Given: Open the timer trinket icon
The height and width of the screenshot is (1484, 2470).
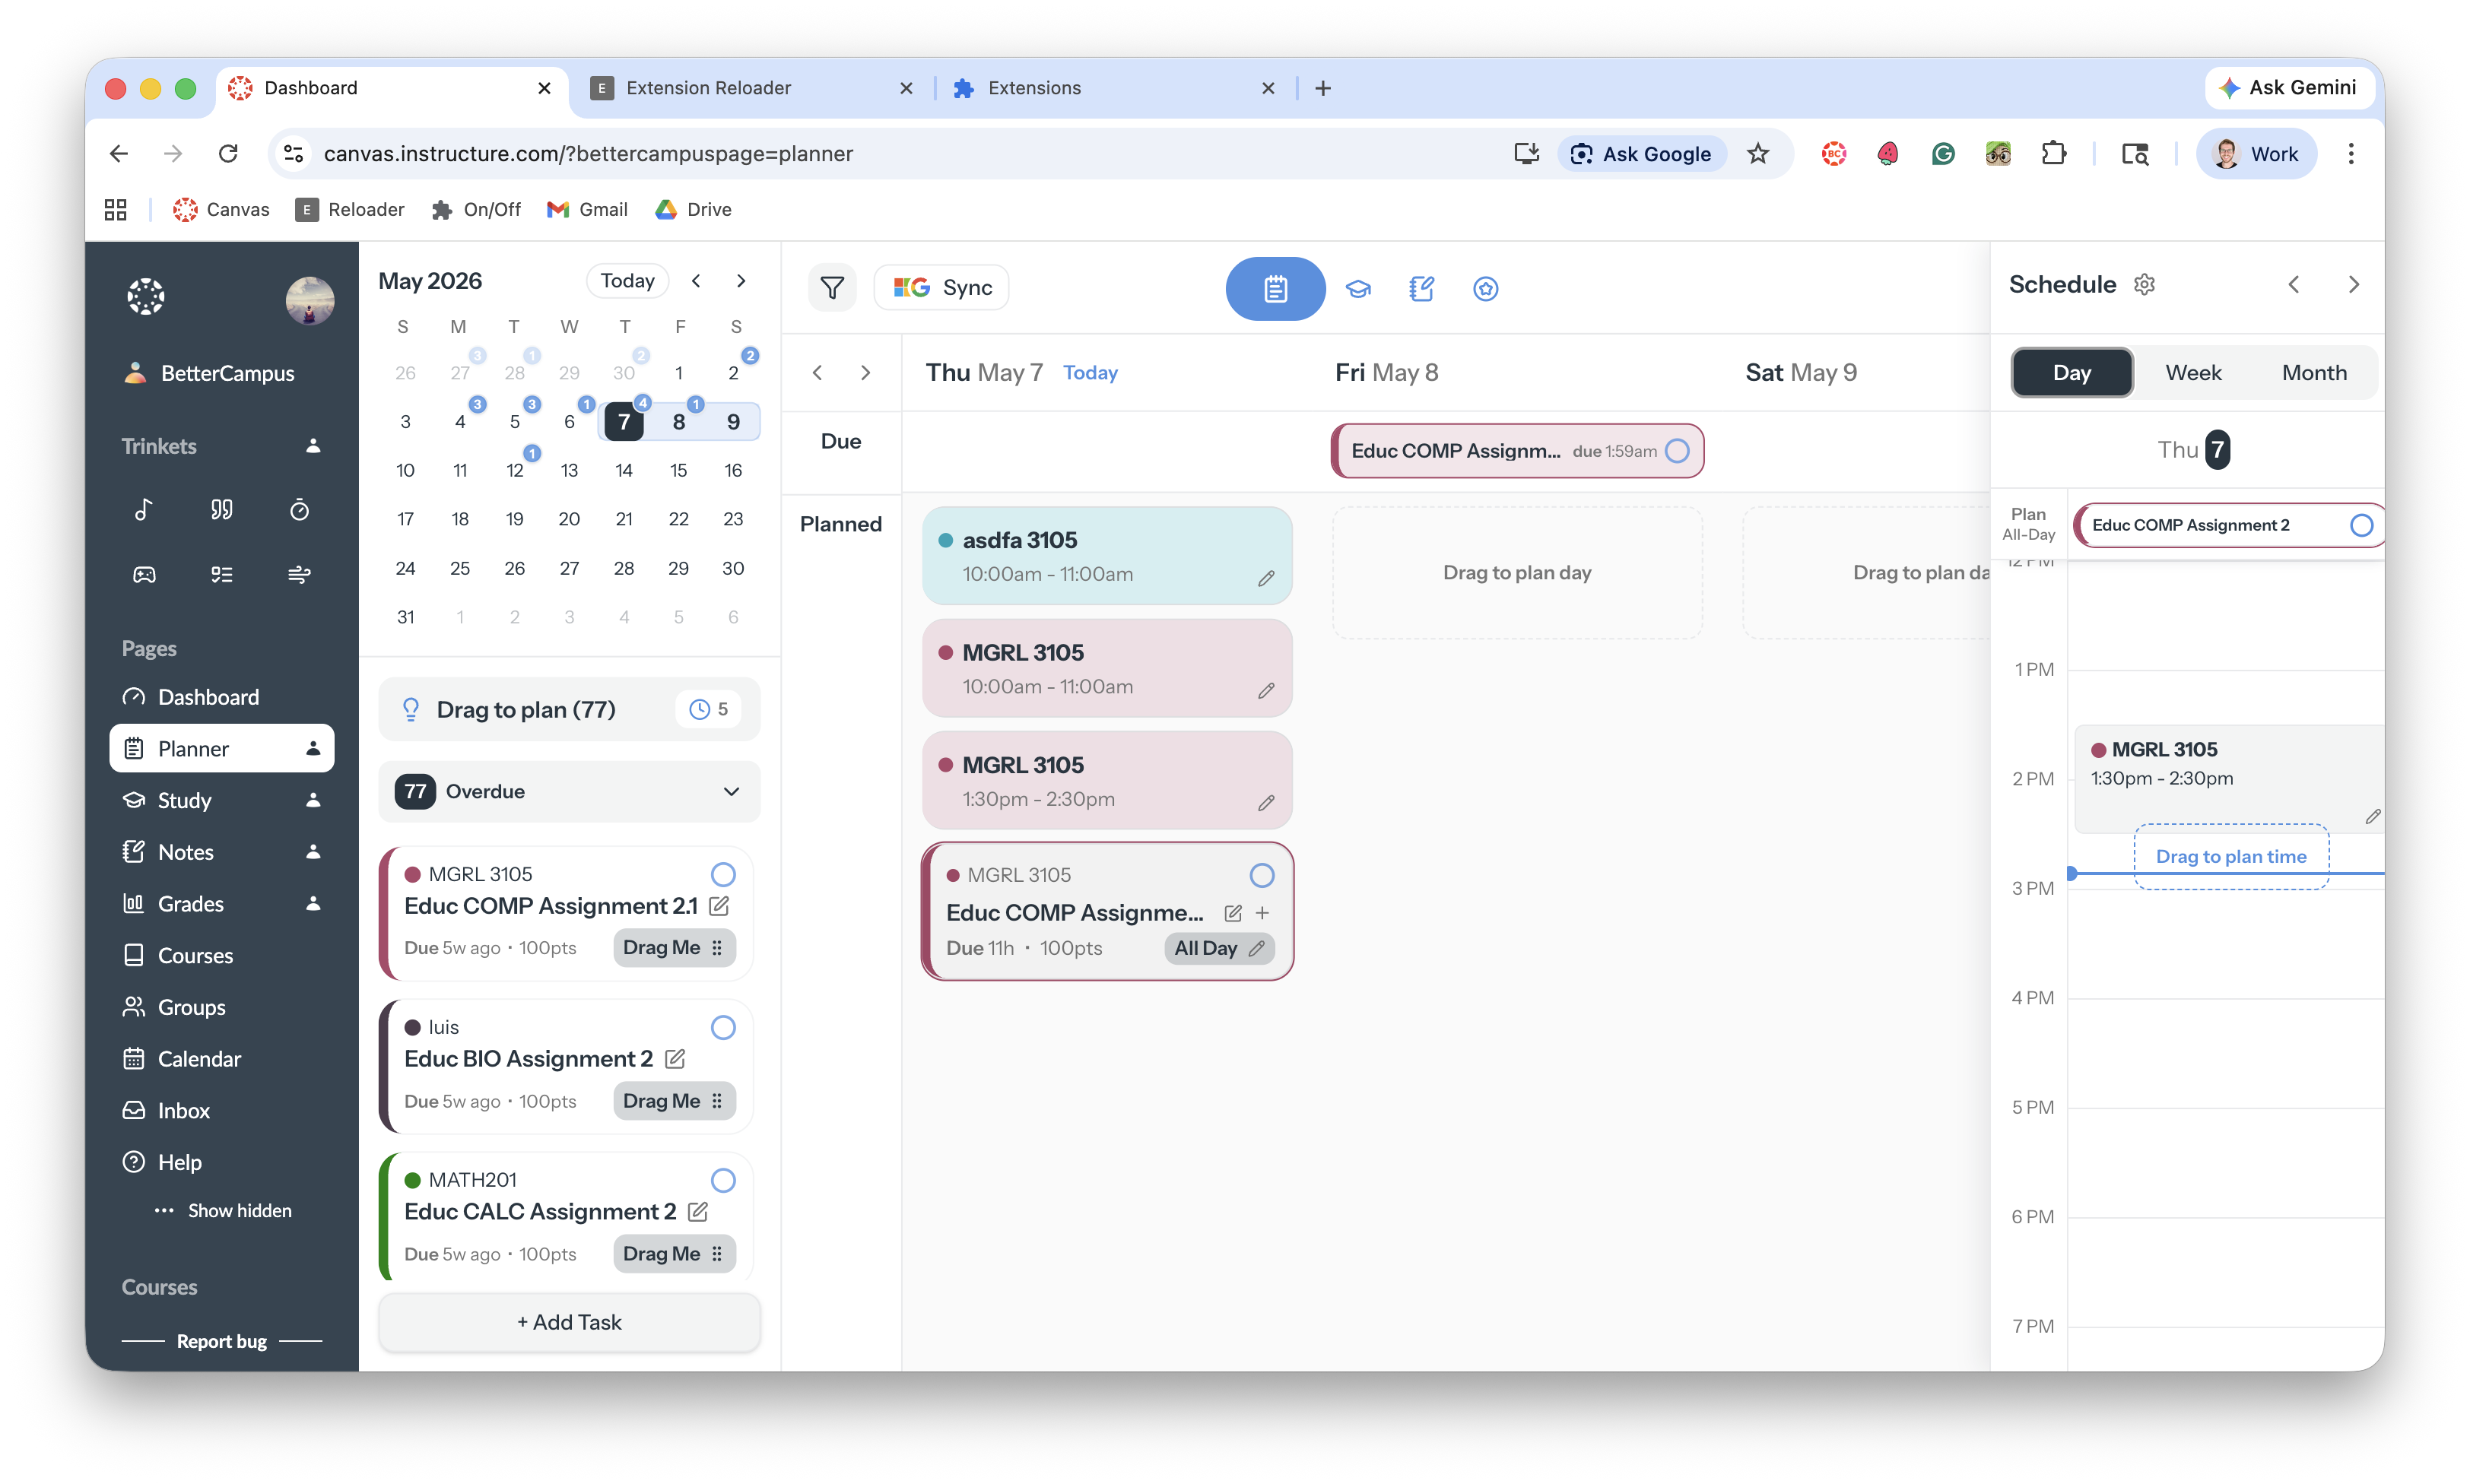Looking at the screenshot, I should tap(299, 510).
